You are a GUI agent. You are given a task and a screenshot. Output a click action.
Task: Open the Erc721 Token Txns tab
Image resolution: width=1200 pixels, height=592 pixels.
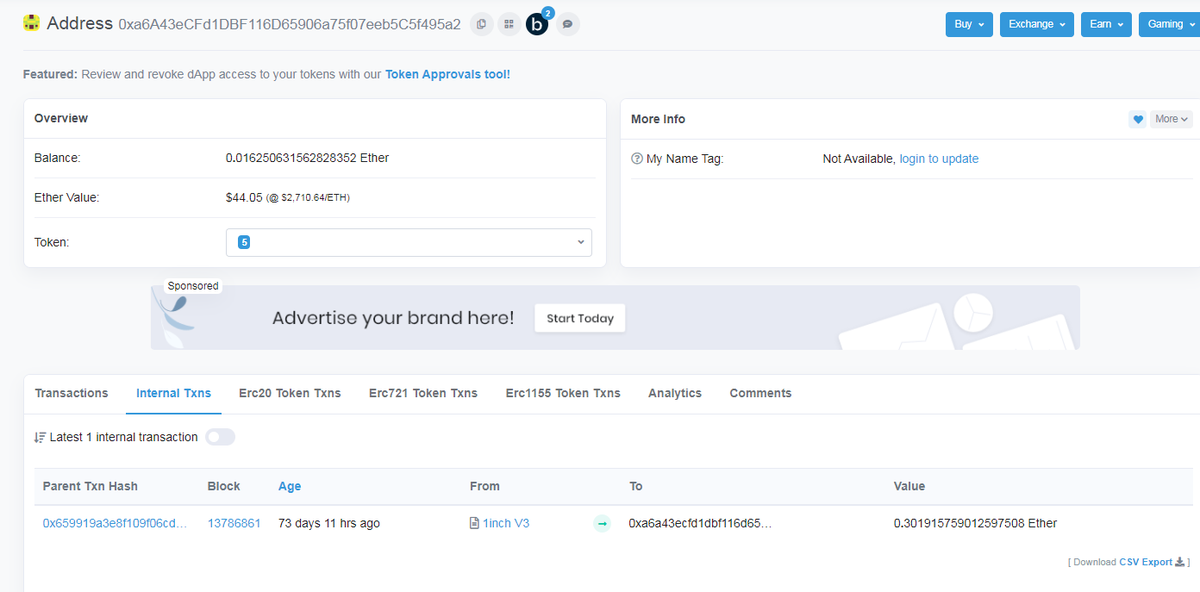423,393
